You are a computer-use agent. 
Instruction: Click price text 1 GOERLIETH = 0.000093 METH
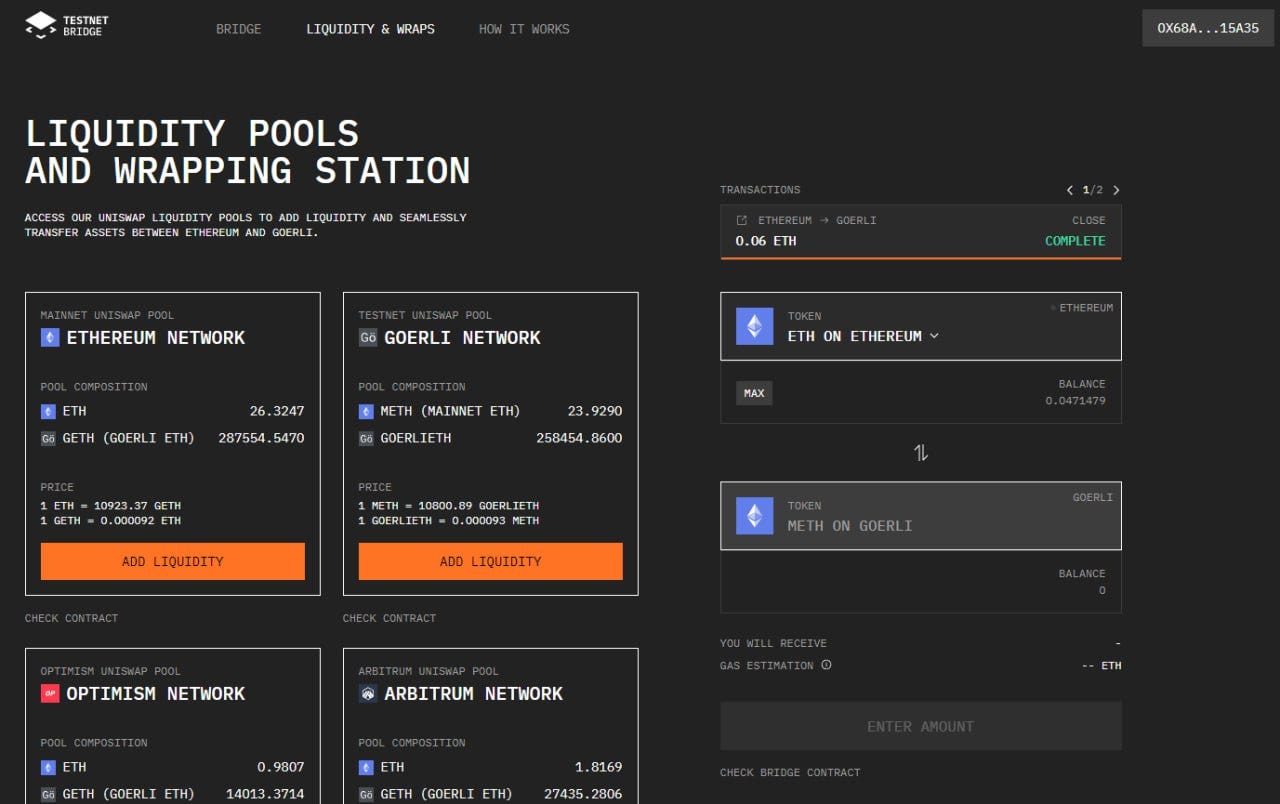coord(449,521)
